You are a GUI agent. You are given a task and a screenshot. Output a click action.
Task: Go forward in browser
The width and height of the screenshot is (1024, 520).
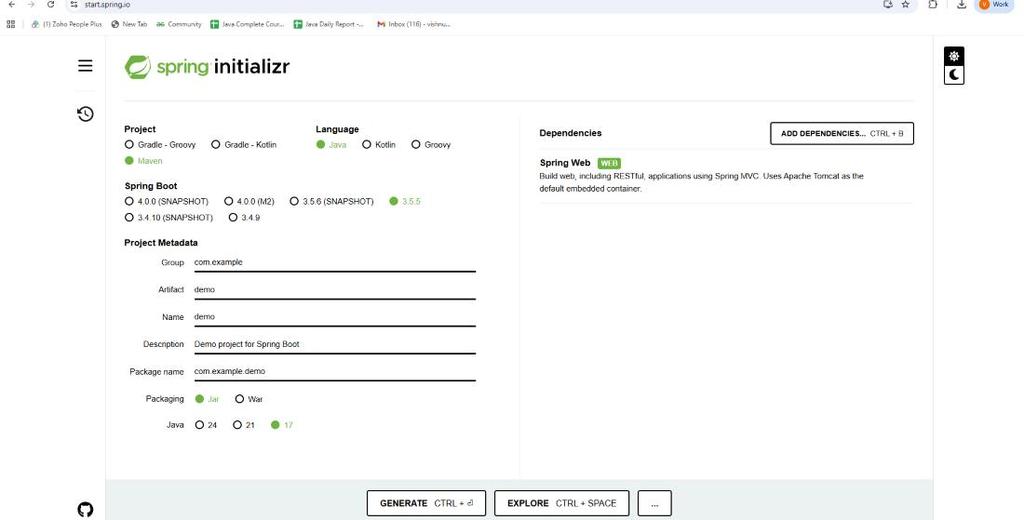tap(31, 5)
